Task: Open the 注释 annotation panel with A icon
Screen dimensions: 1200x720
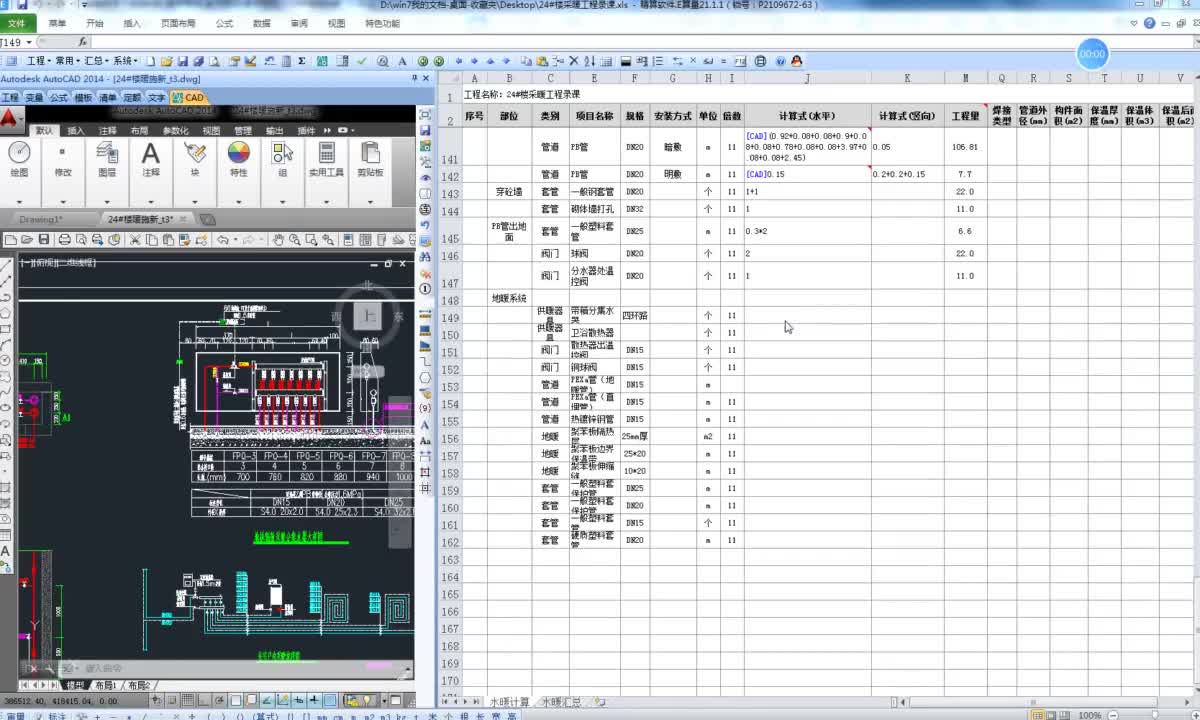Action: tap(150, 160)
